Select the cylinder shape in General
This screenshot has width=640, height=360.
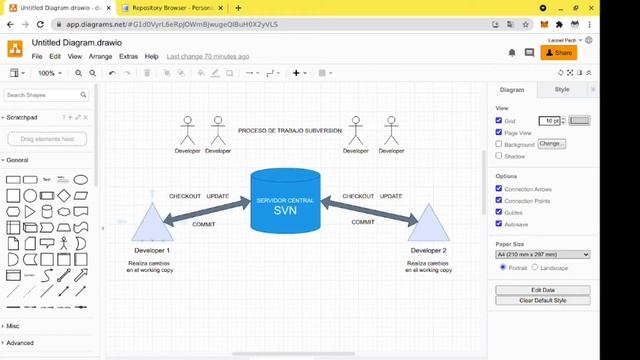point(47,211)
